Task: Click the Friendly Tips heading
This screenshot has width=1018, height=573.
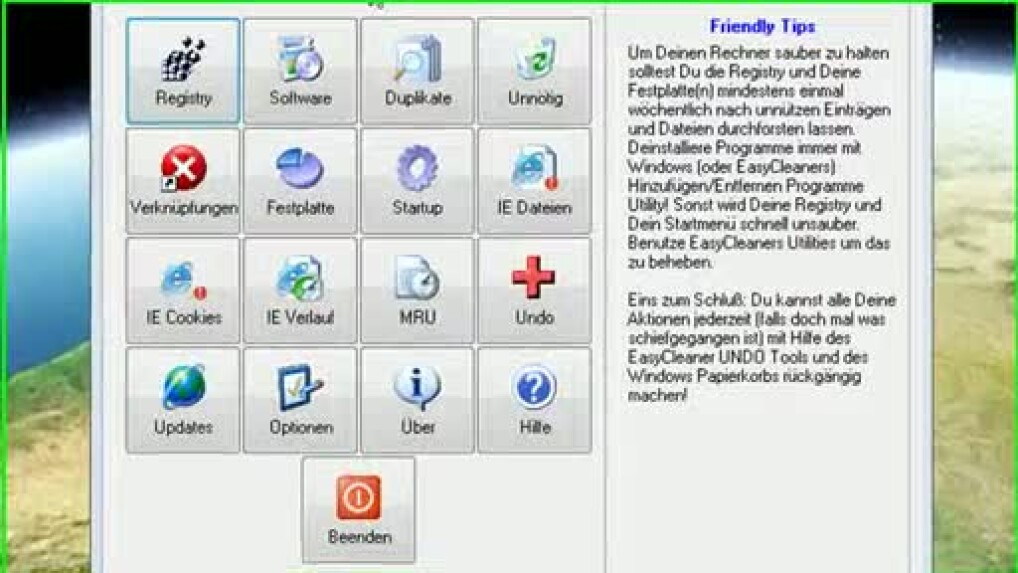Action: 763,27
